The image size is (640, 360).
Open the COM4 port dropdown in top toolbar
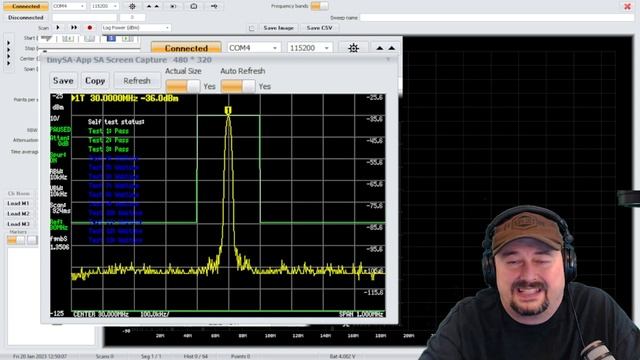(x=68, y=7)
